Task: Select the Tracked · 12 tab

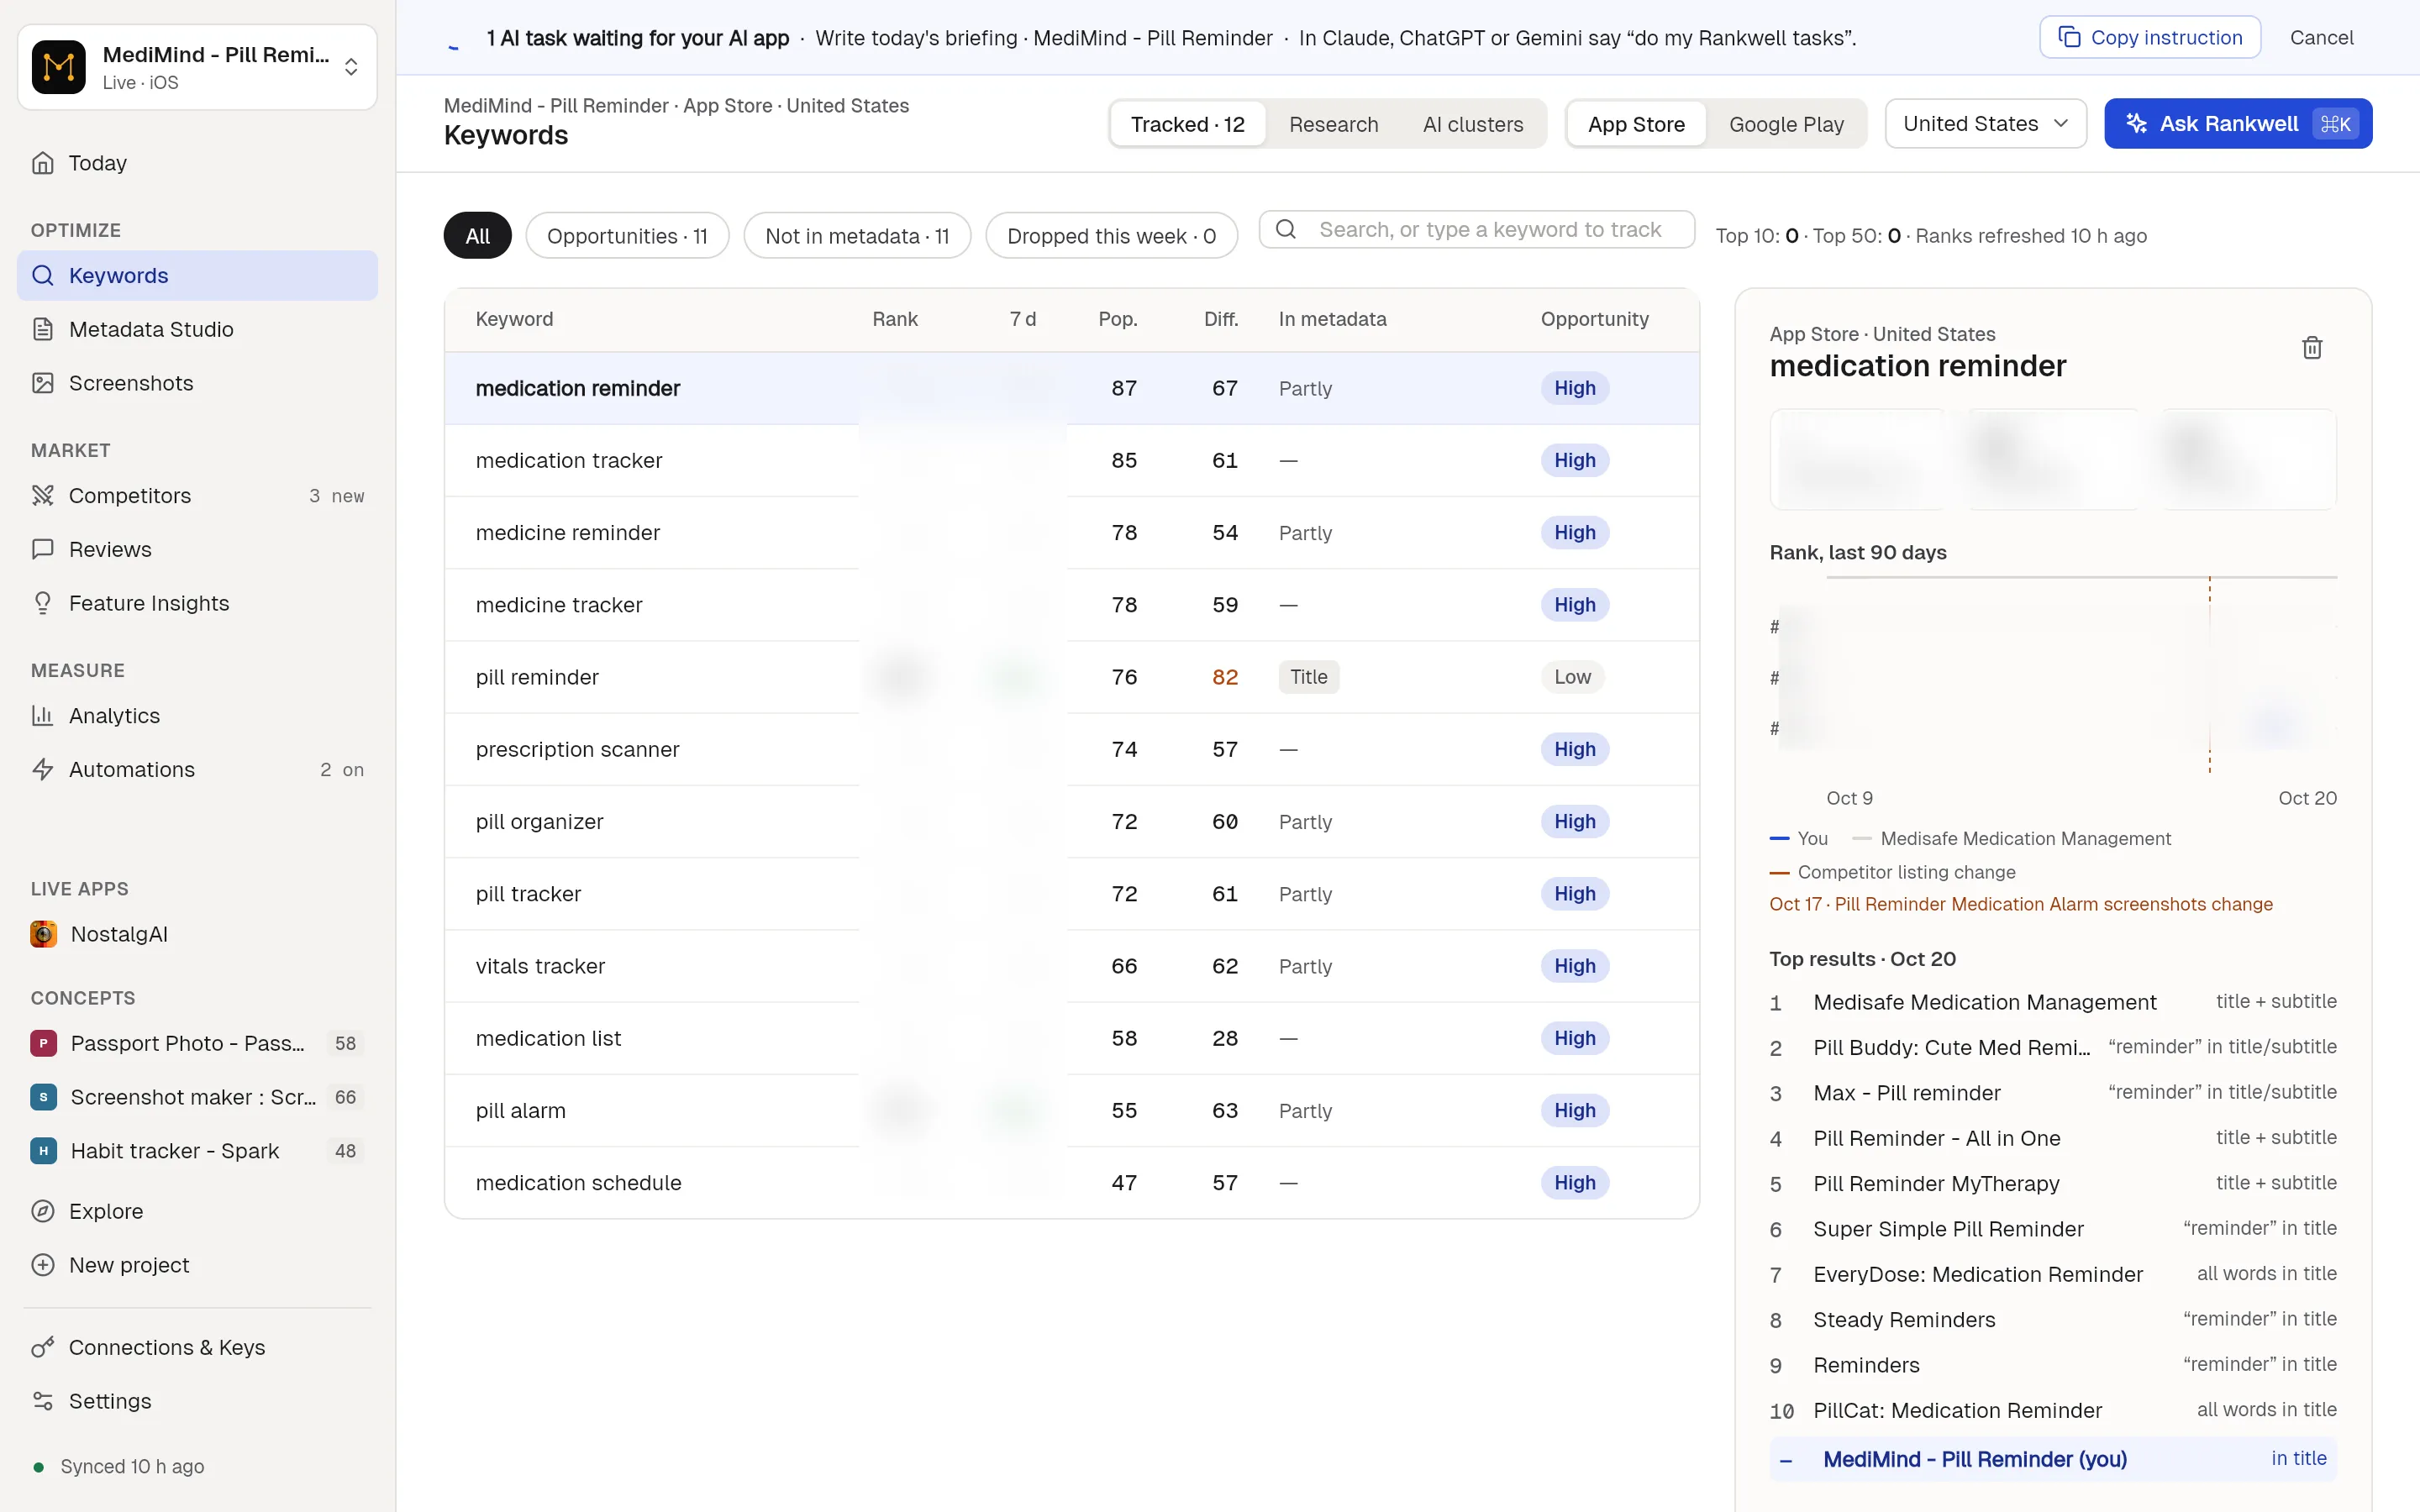Action: tap(1187, 124)
